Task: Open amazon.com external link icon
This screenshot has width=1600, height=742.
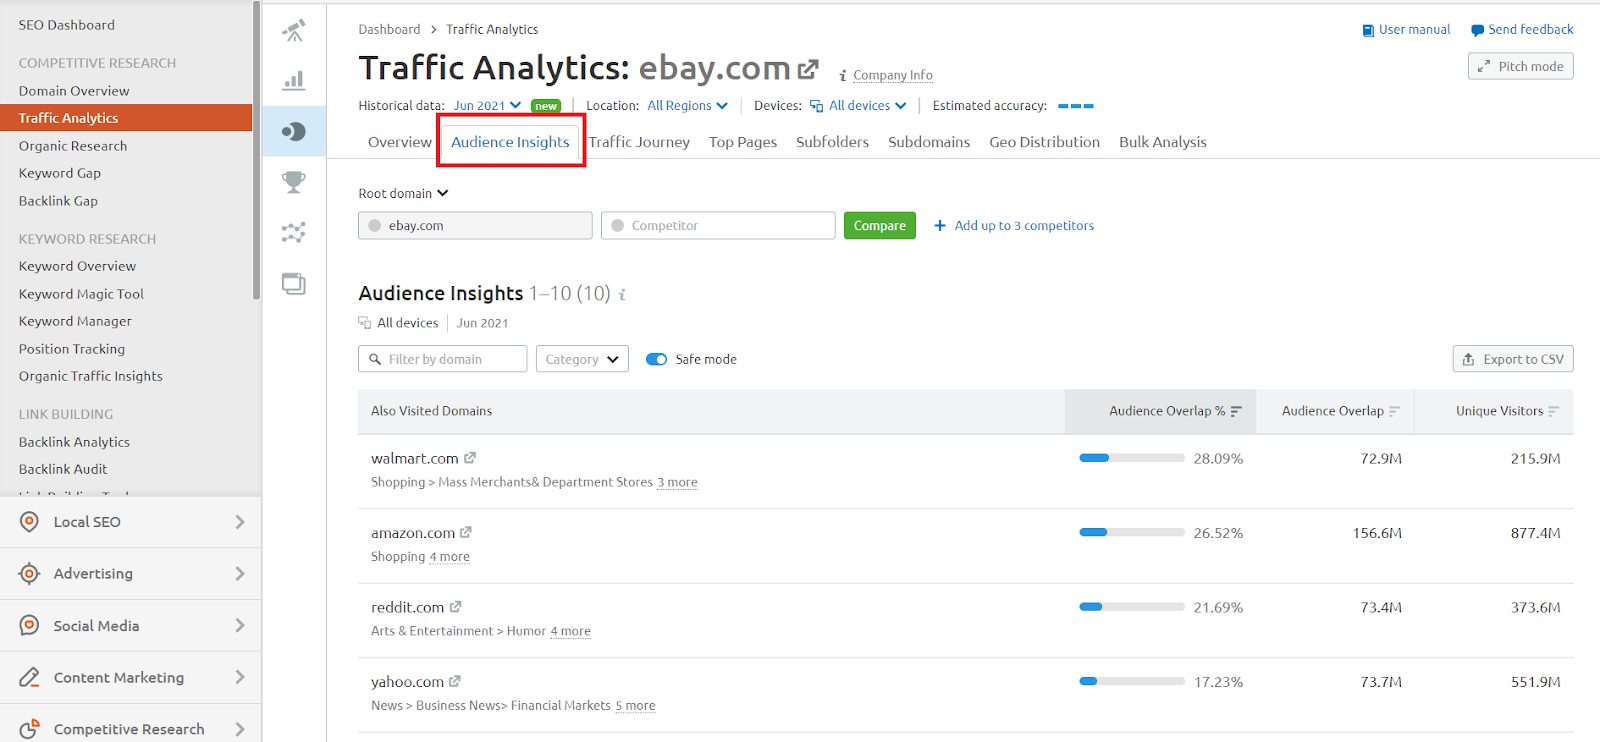Action: [466, 533]
